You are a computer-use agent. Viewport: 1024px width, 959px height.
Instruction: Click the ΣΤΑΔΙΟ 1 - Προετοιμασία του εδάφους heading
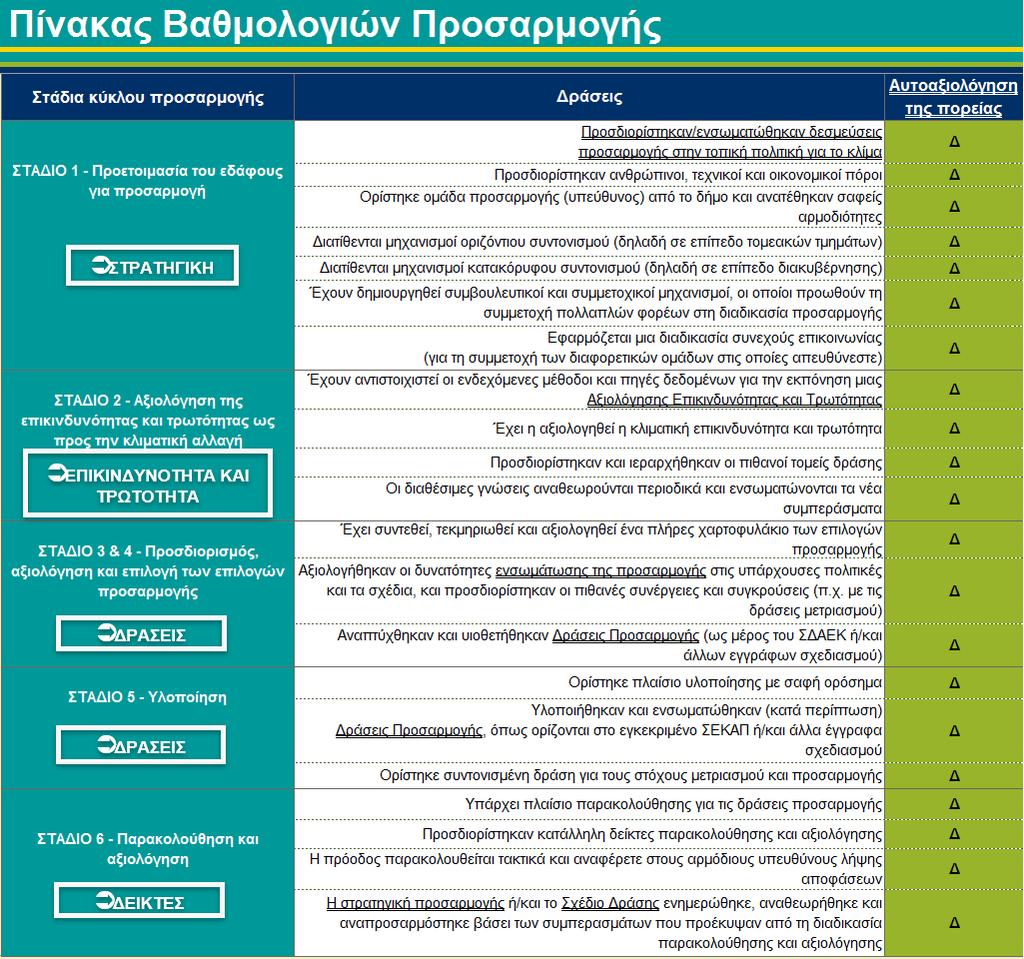[x=148, y=181]
